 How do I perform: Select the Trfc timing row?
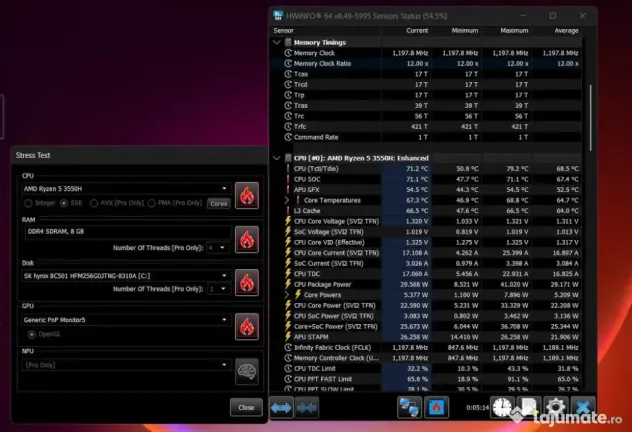coord(426,127)
